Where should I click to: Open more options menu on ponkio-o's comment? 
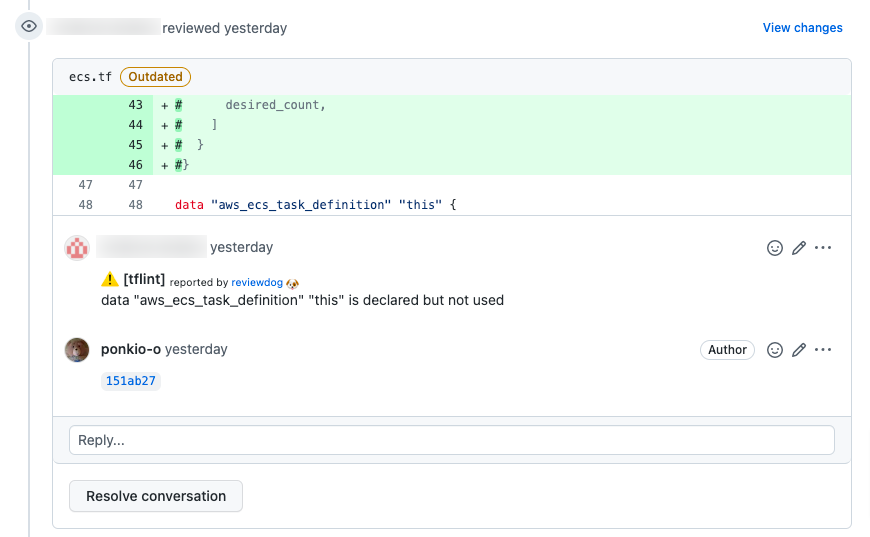(x=823, y=350)
